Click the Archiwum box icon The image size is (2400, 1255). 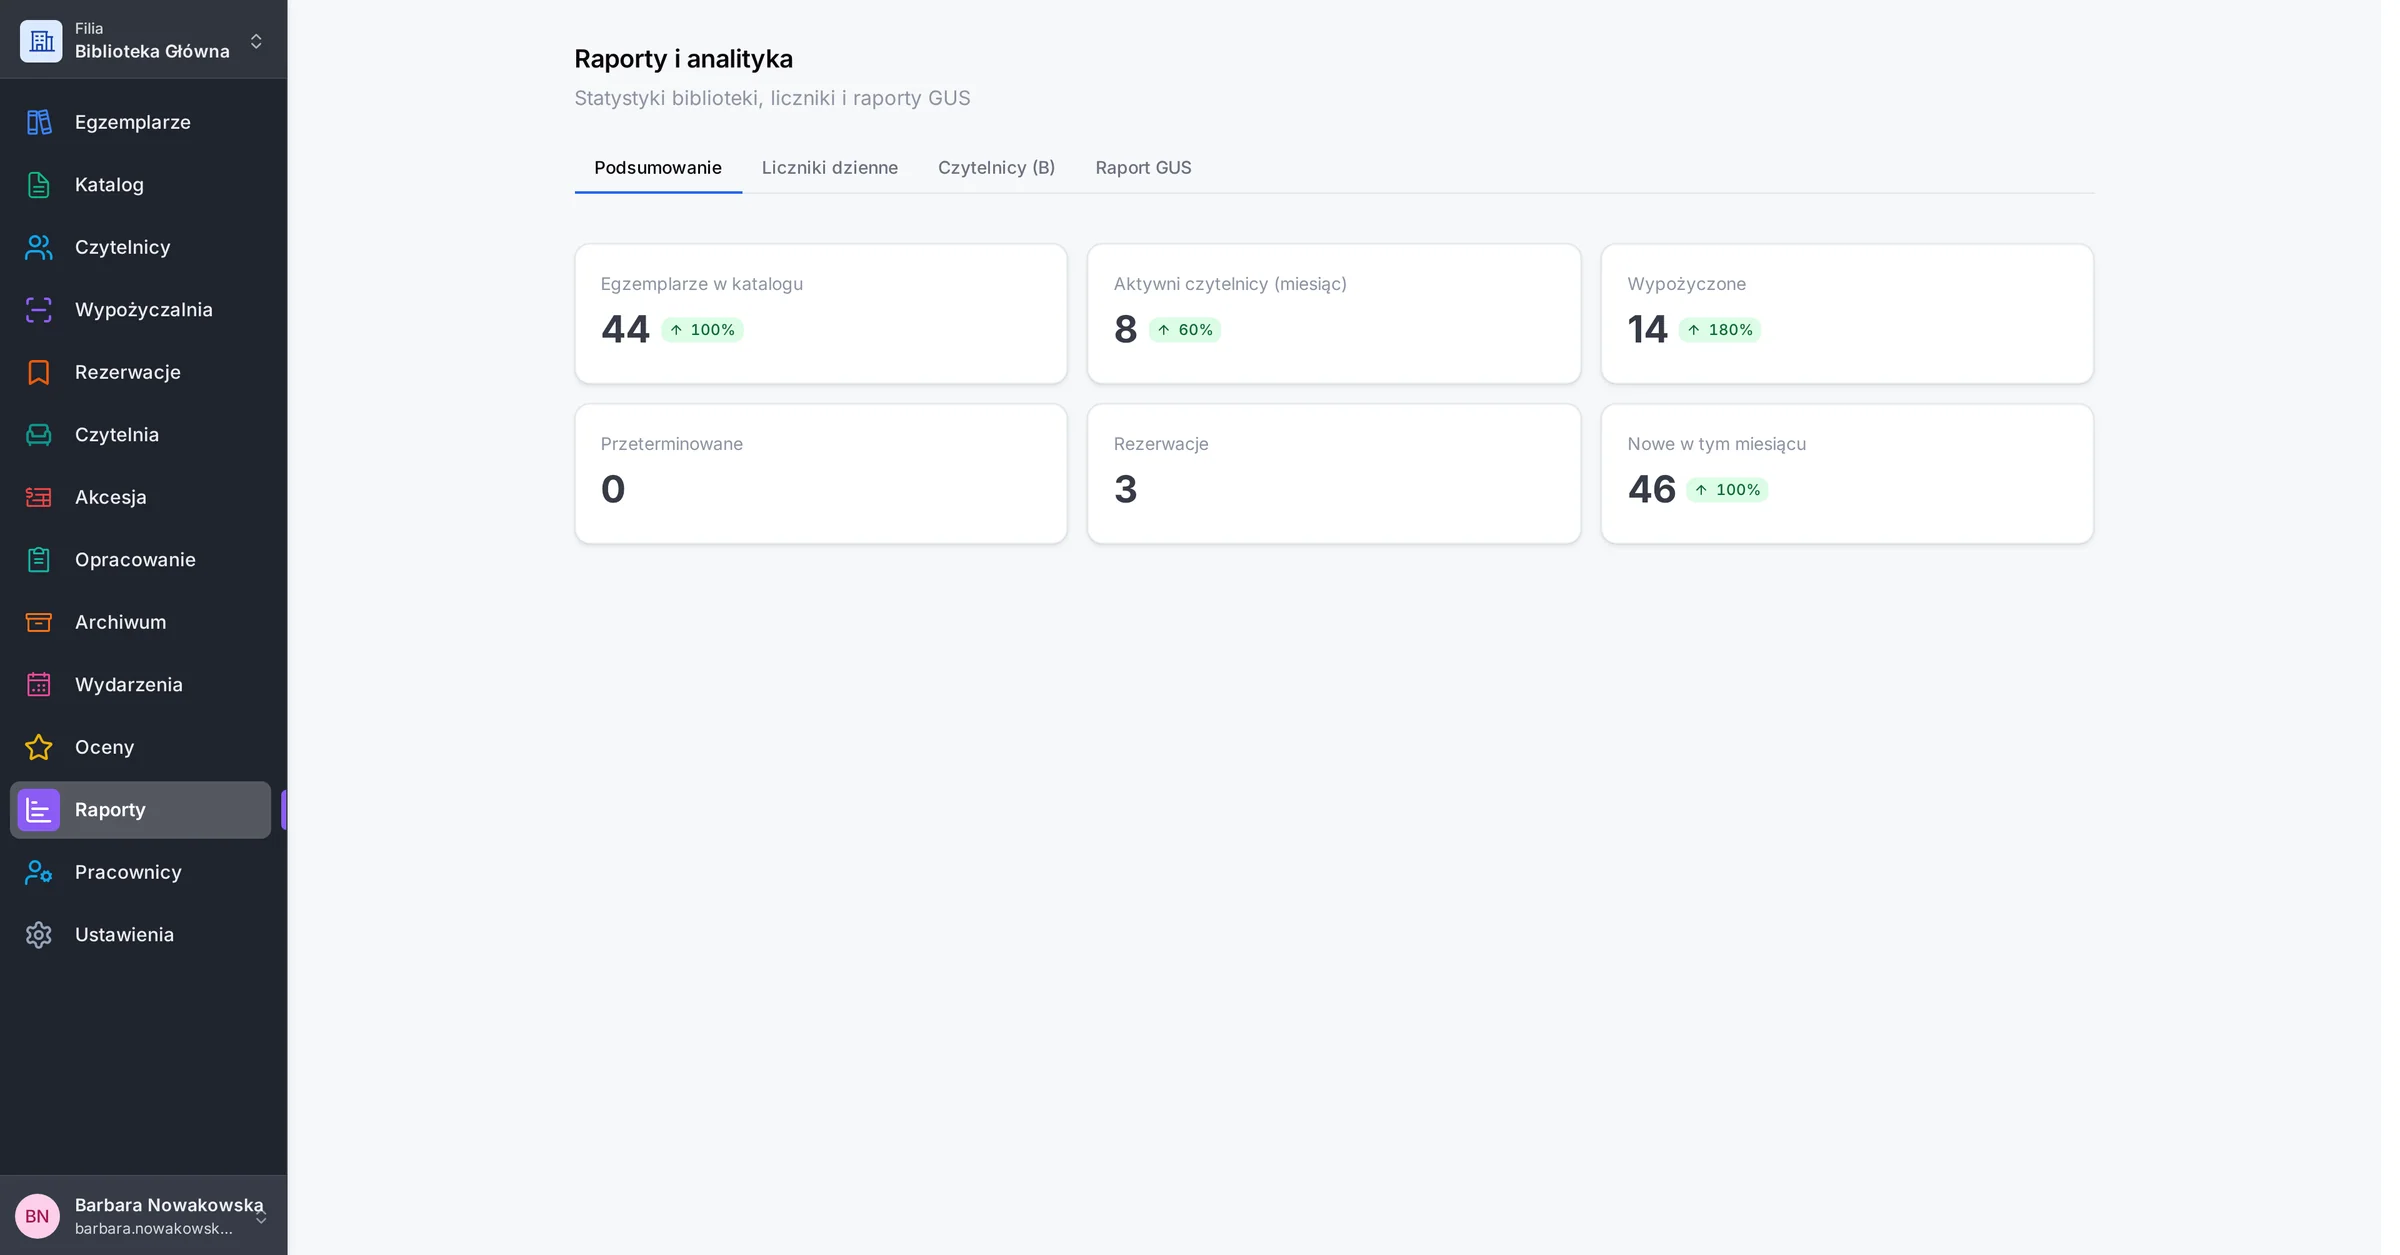[39, 622]
